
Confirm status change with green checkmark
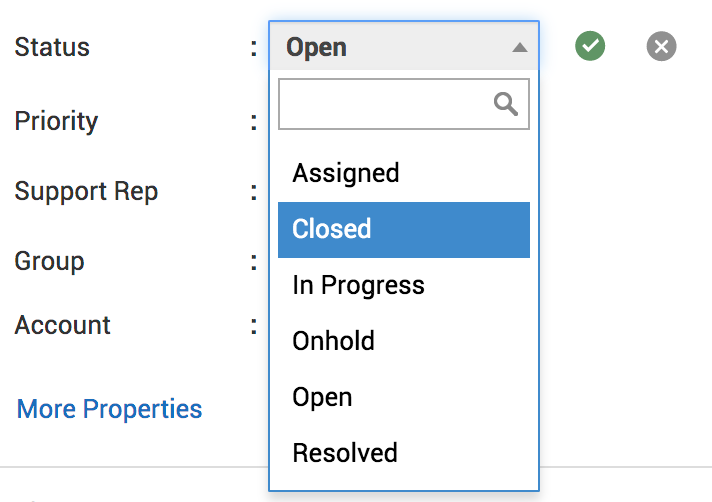coord(590,46)
